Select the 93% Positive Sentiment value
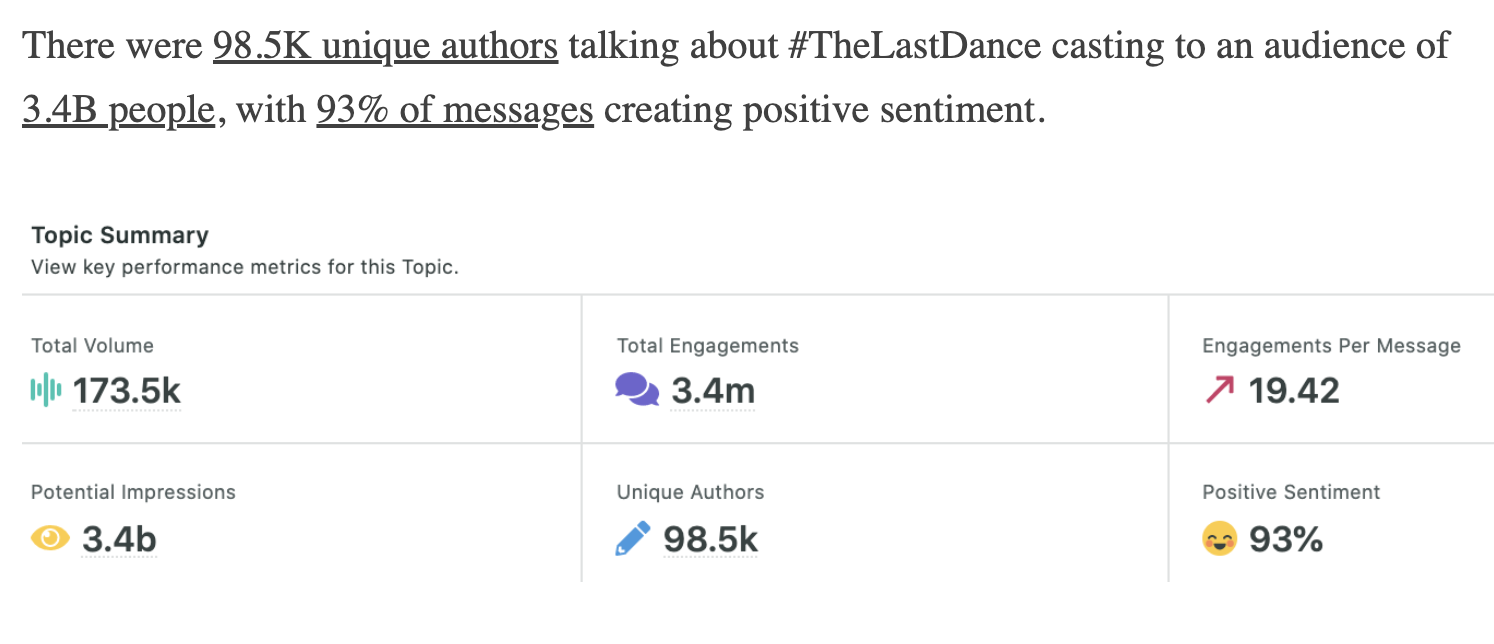1494x644 pixels. pos(1286,539)
